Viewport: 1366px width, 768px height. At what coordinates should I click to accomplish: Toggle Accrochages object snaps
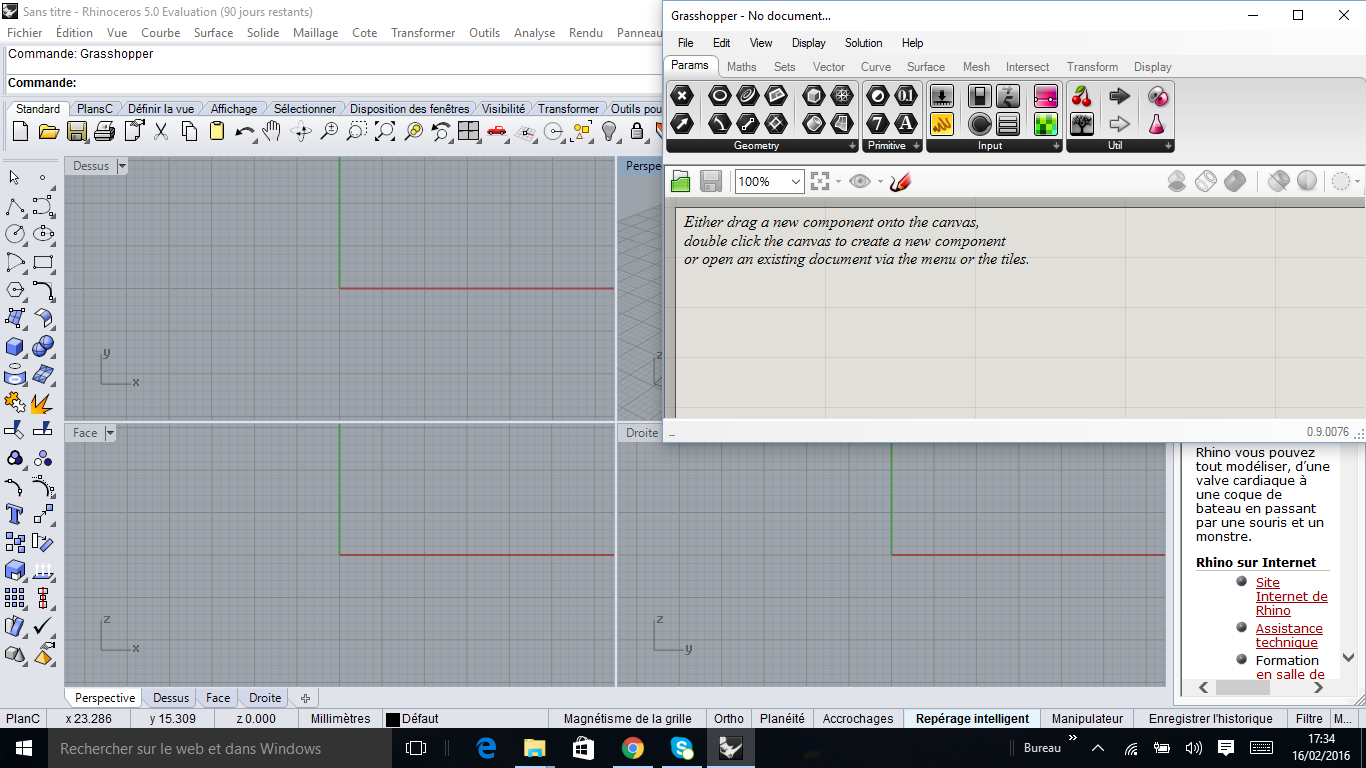pyautogui.click(x=858, y=718)
